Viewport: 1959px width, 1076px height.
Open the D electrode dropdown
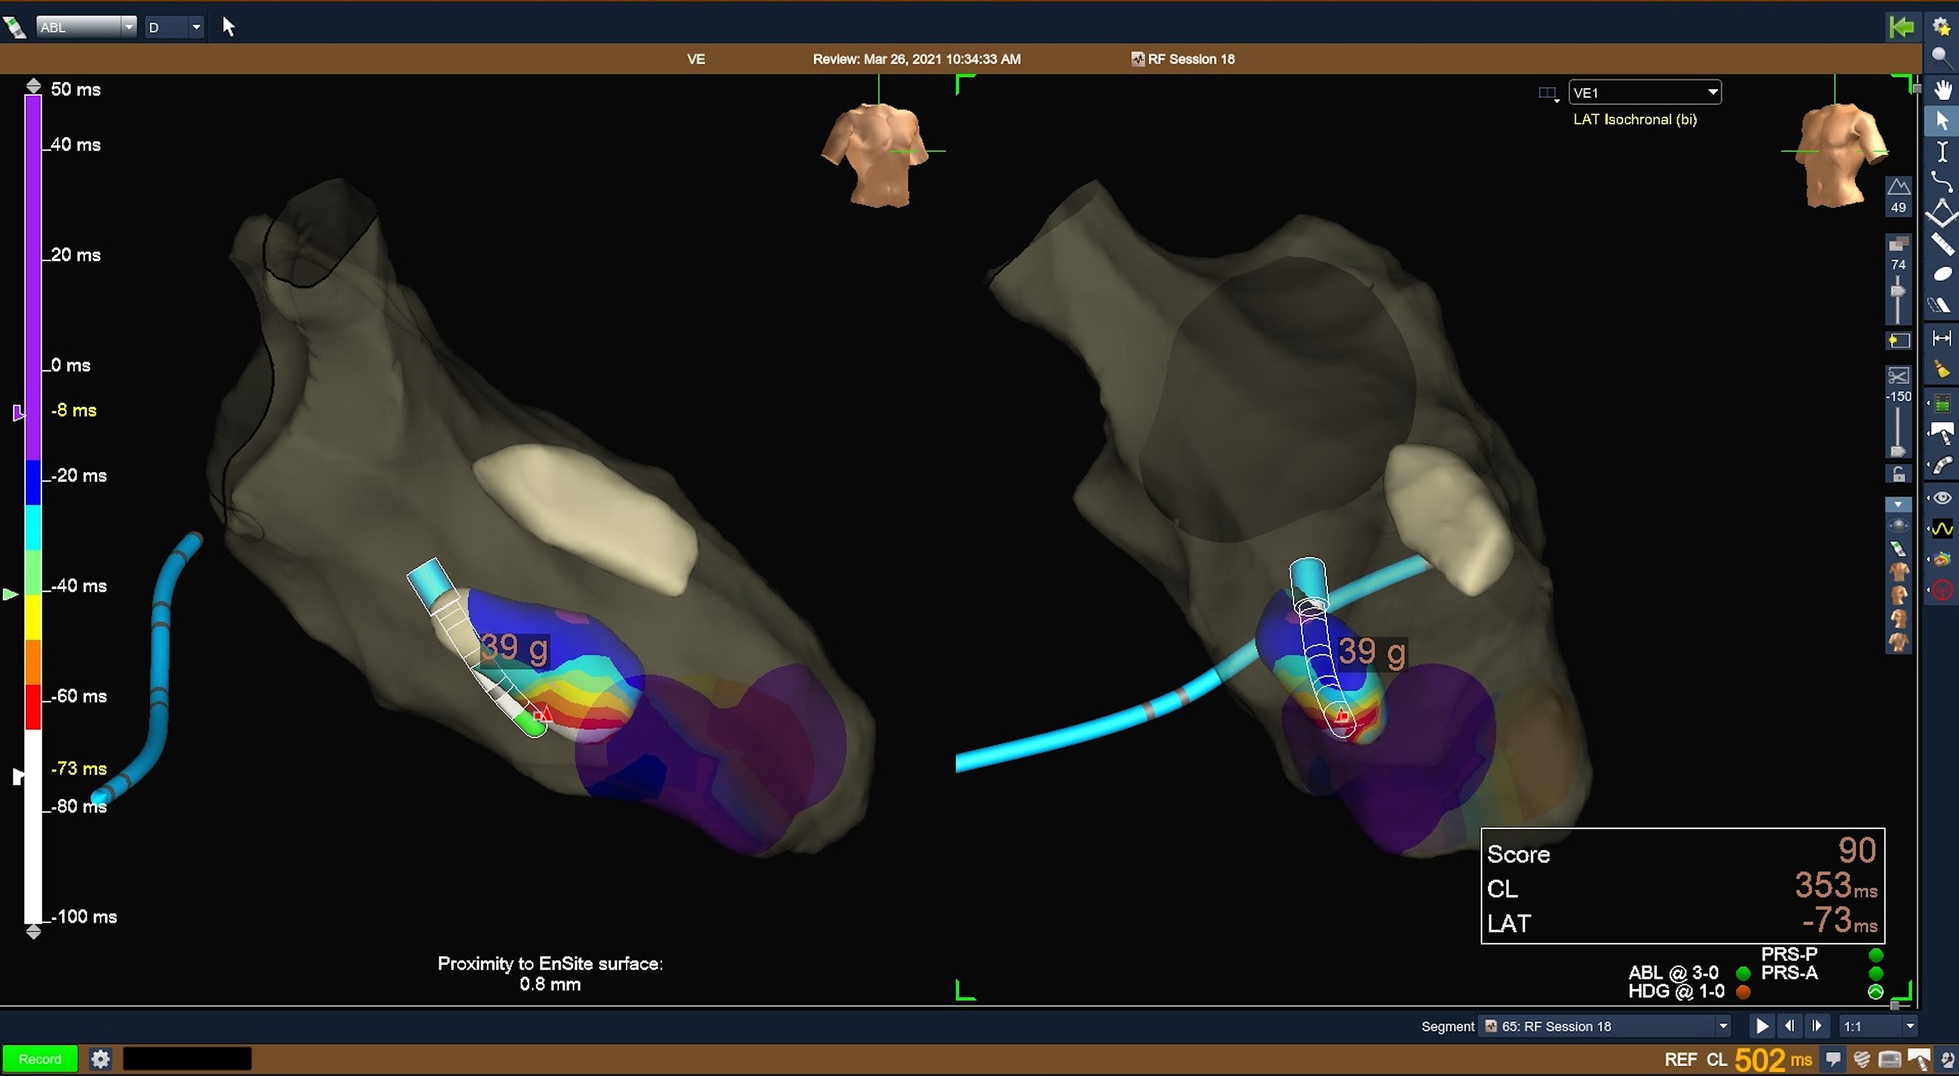pos(174,27)
